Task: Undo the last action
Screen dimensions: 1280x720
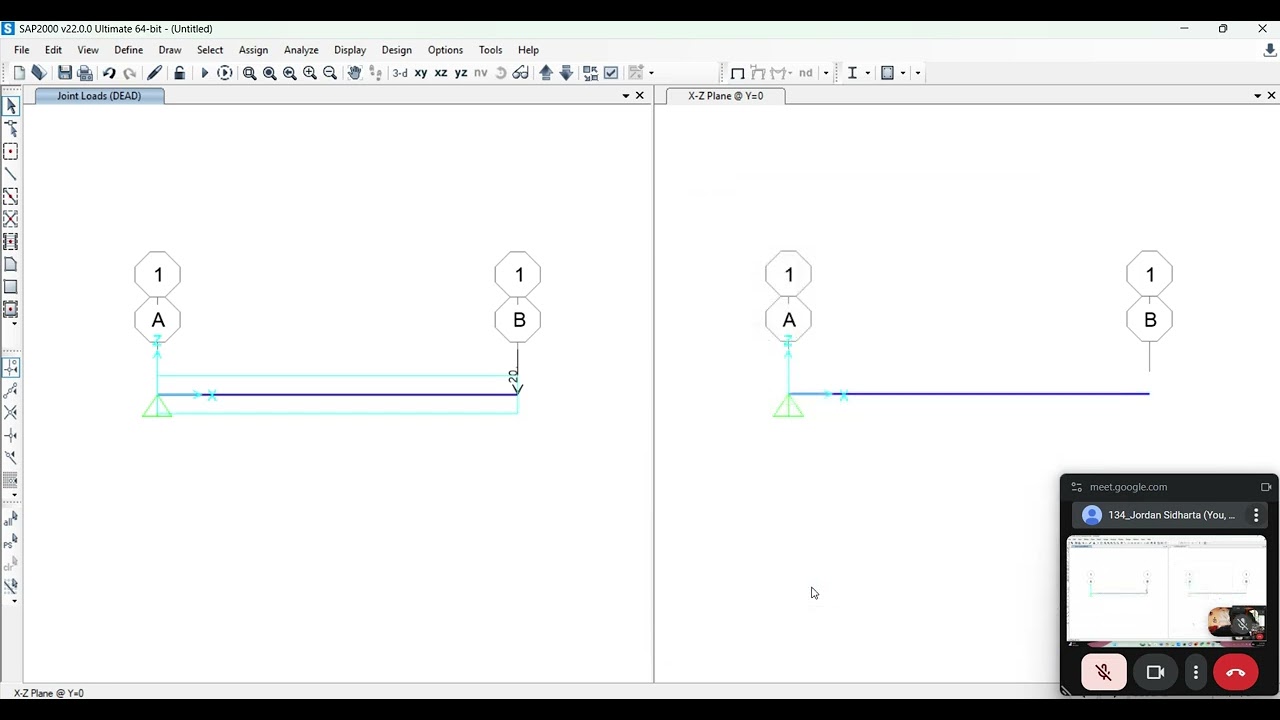Action: click(x=109, y=73)
